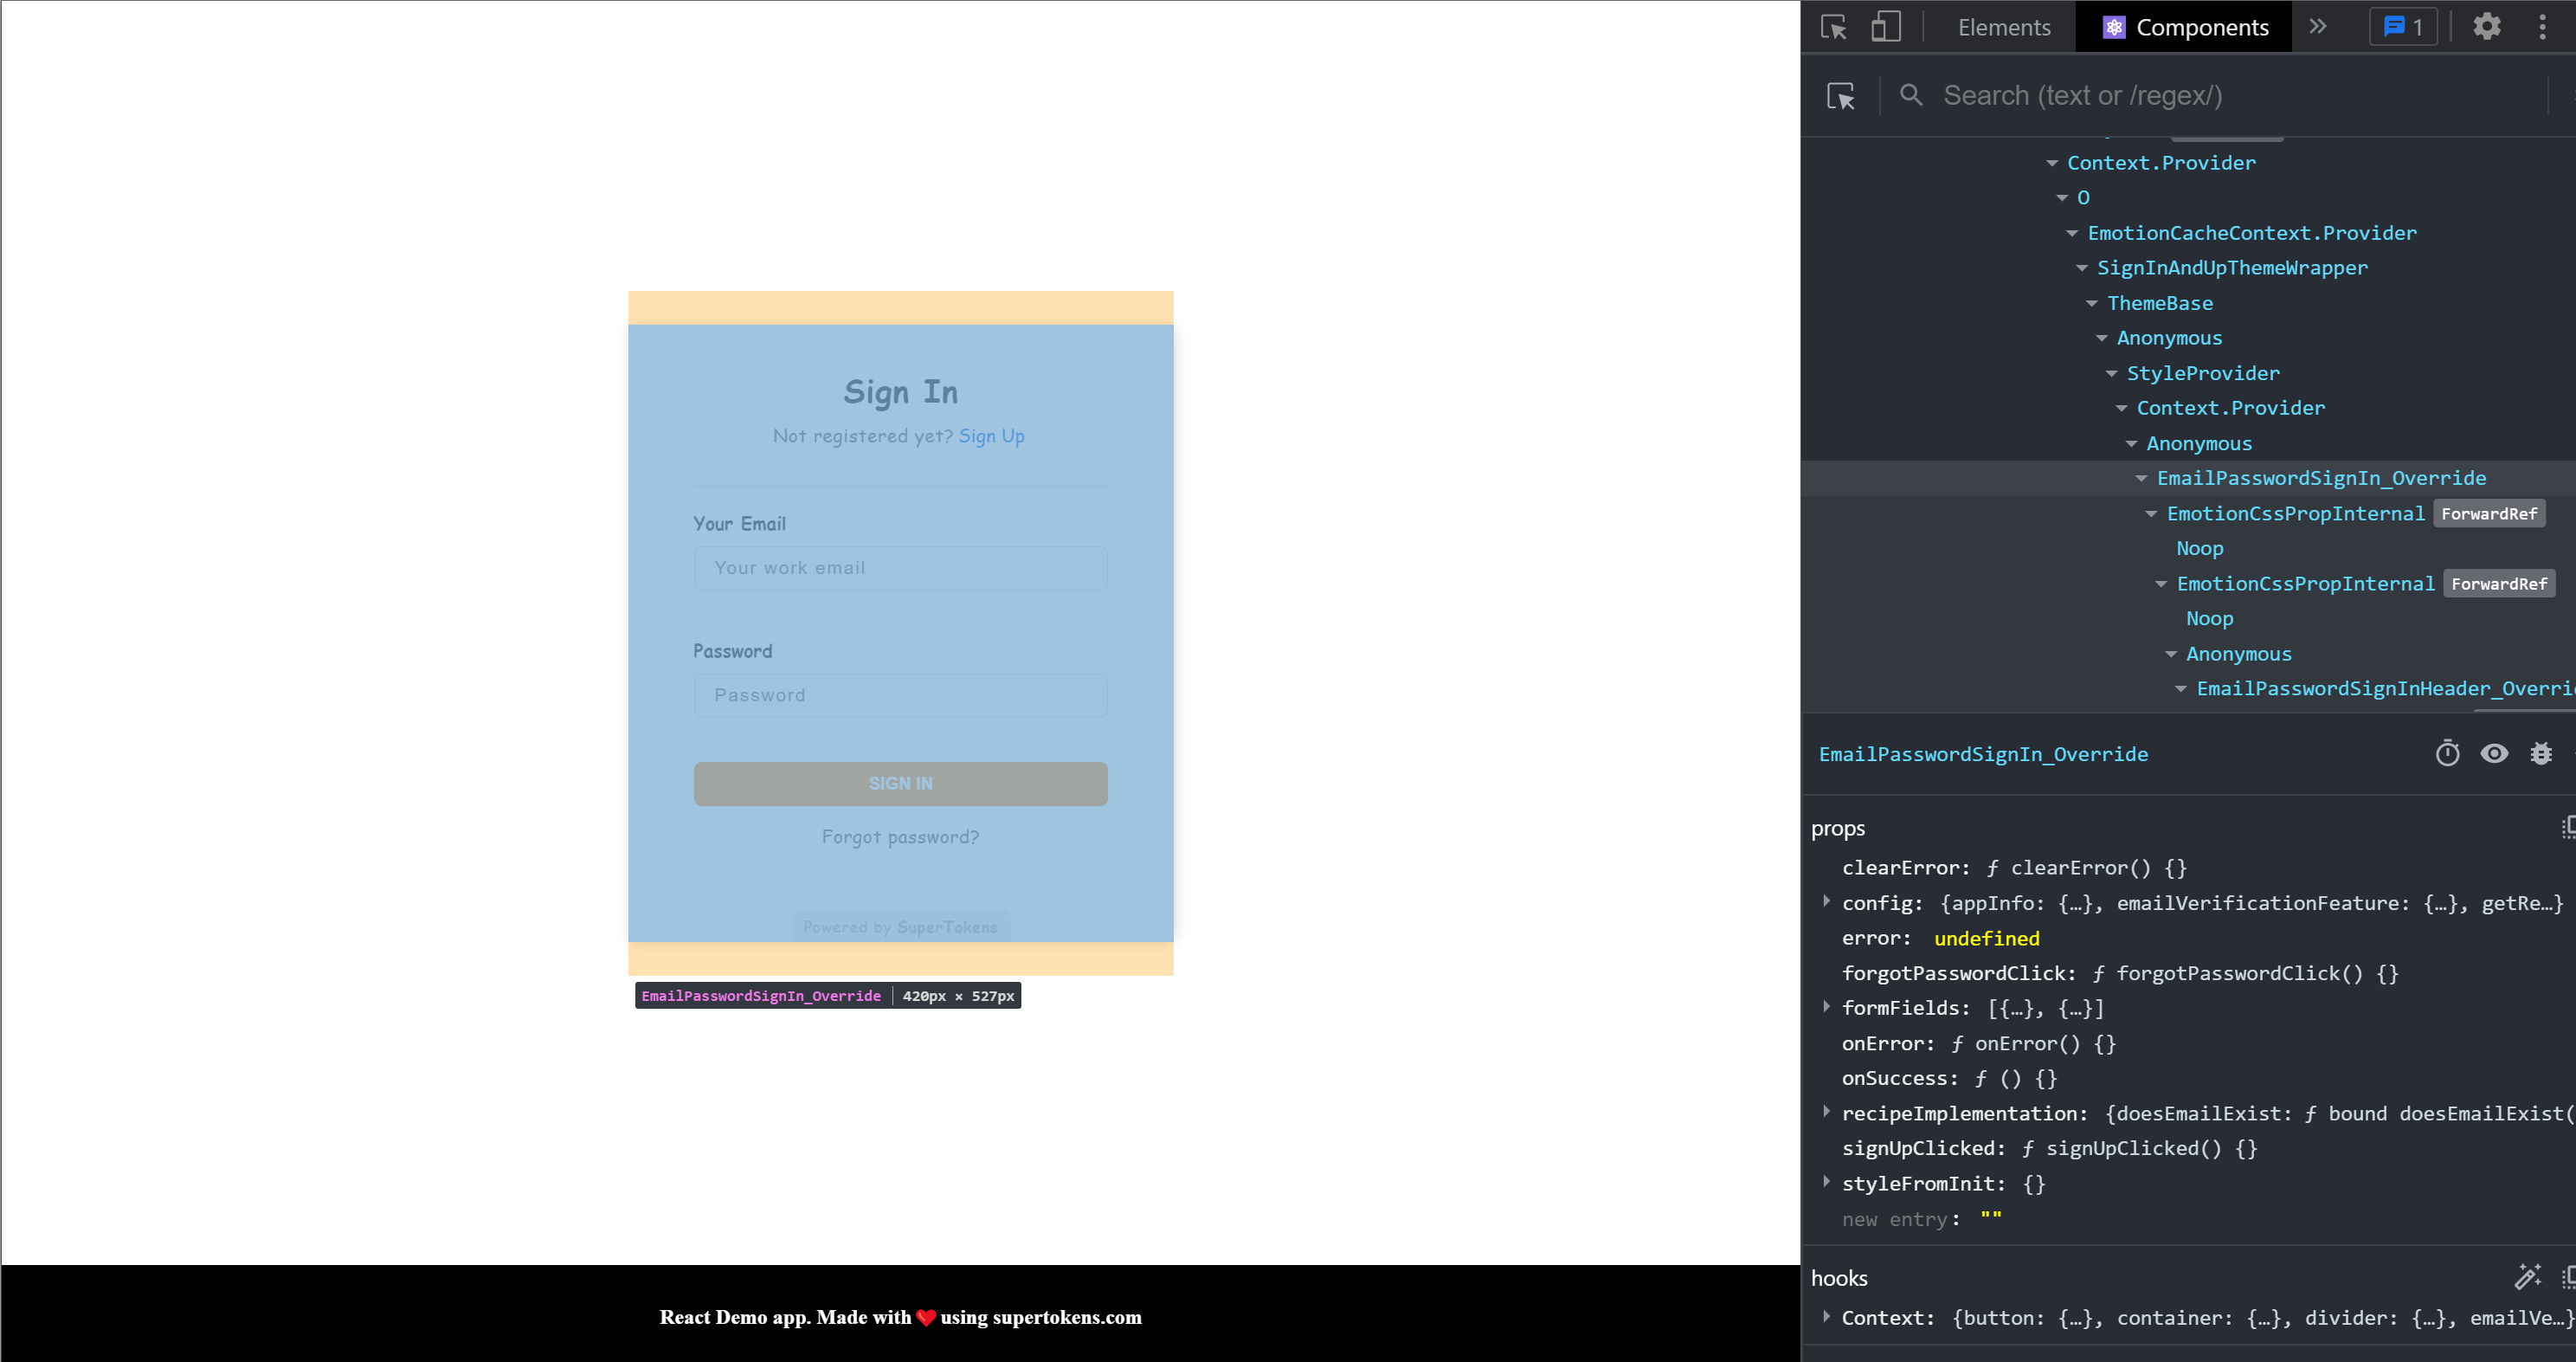Expand the config prop disclosure triangle
The height and width of the screenshot is (1362, 2576).
pos(1825,903)
